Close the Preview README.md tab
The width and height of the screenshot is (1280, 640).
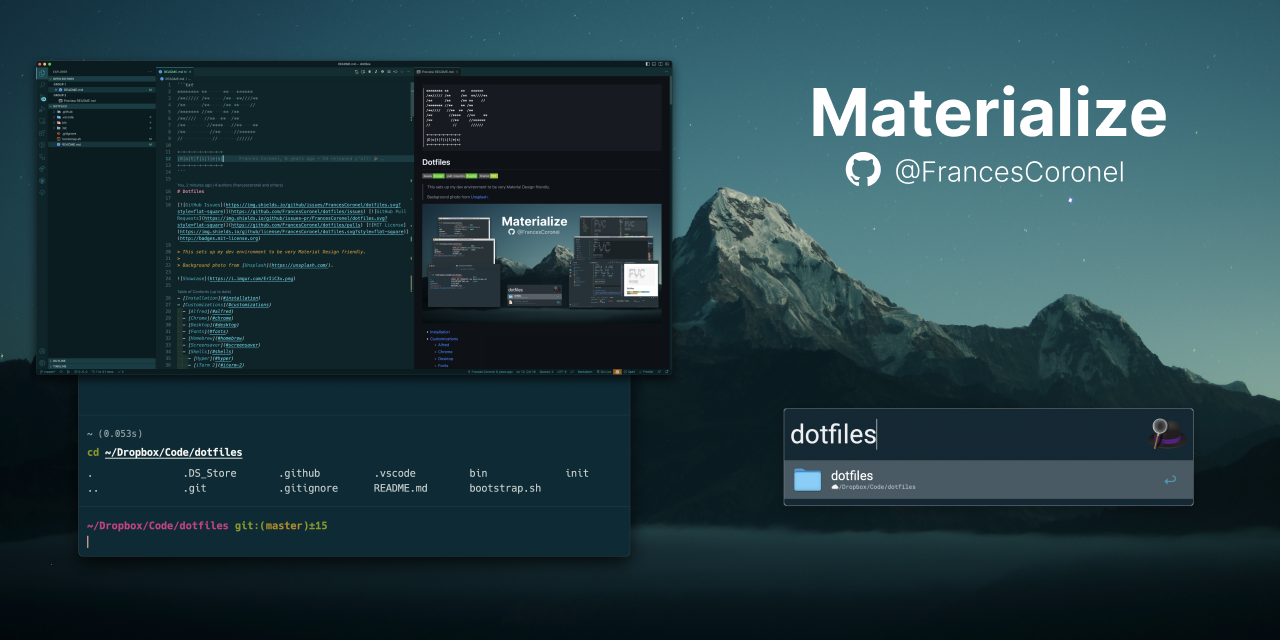457,72
